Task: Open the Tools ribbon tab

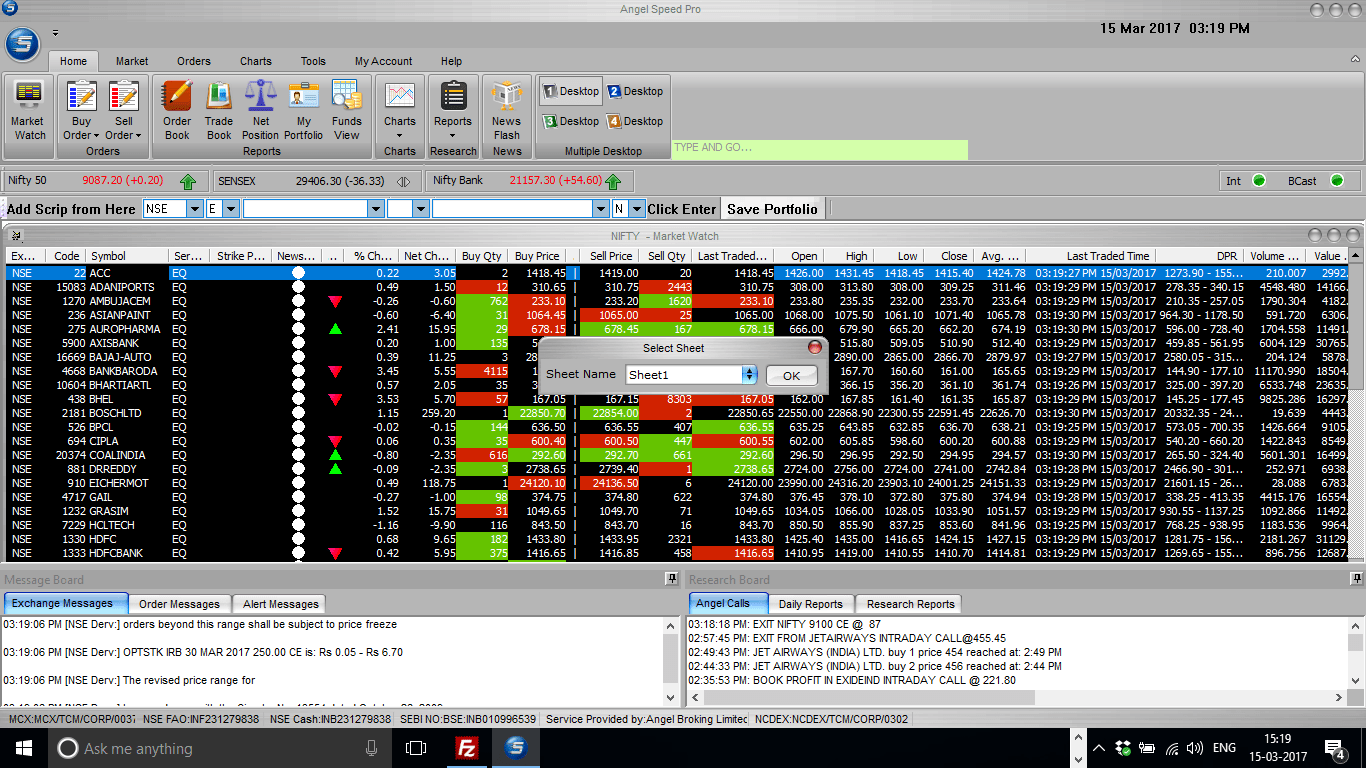Action: point(313,61)
